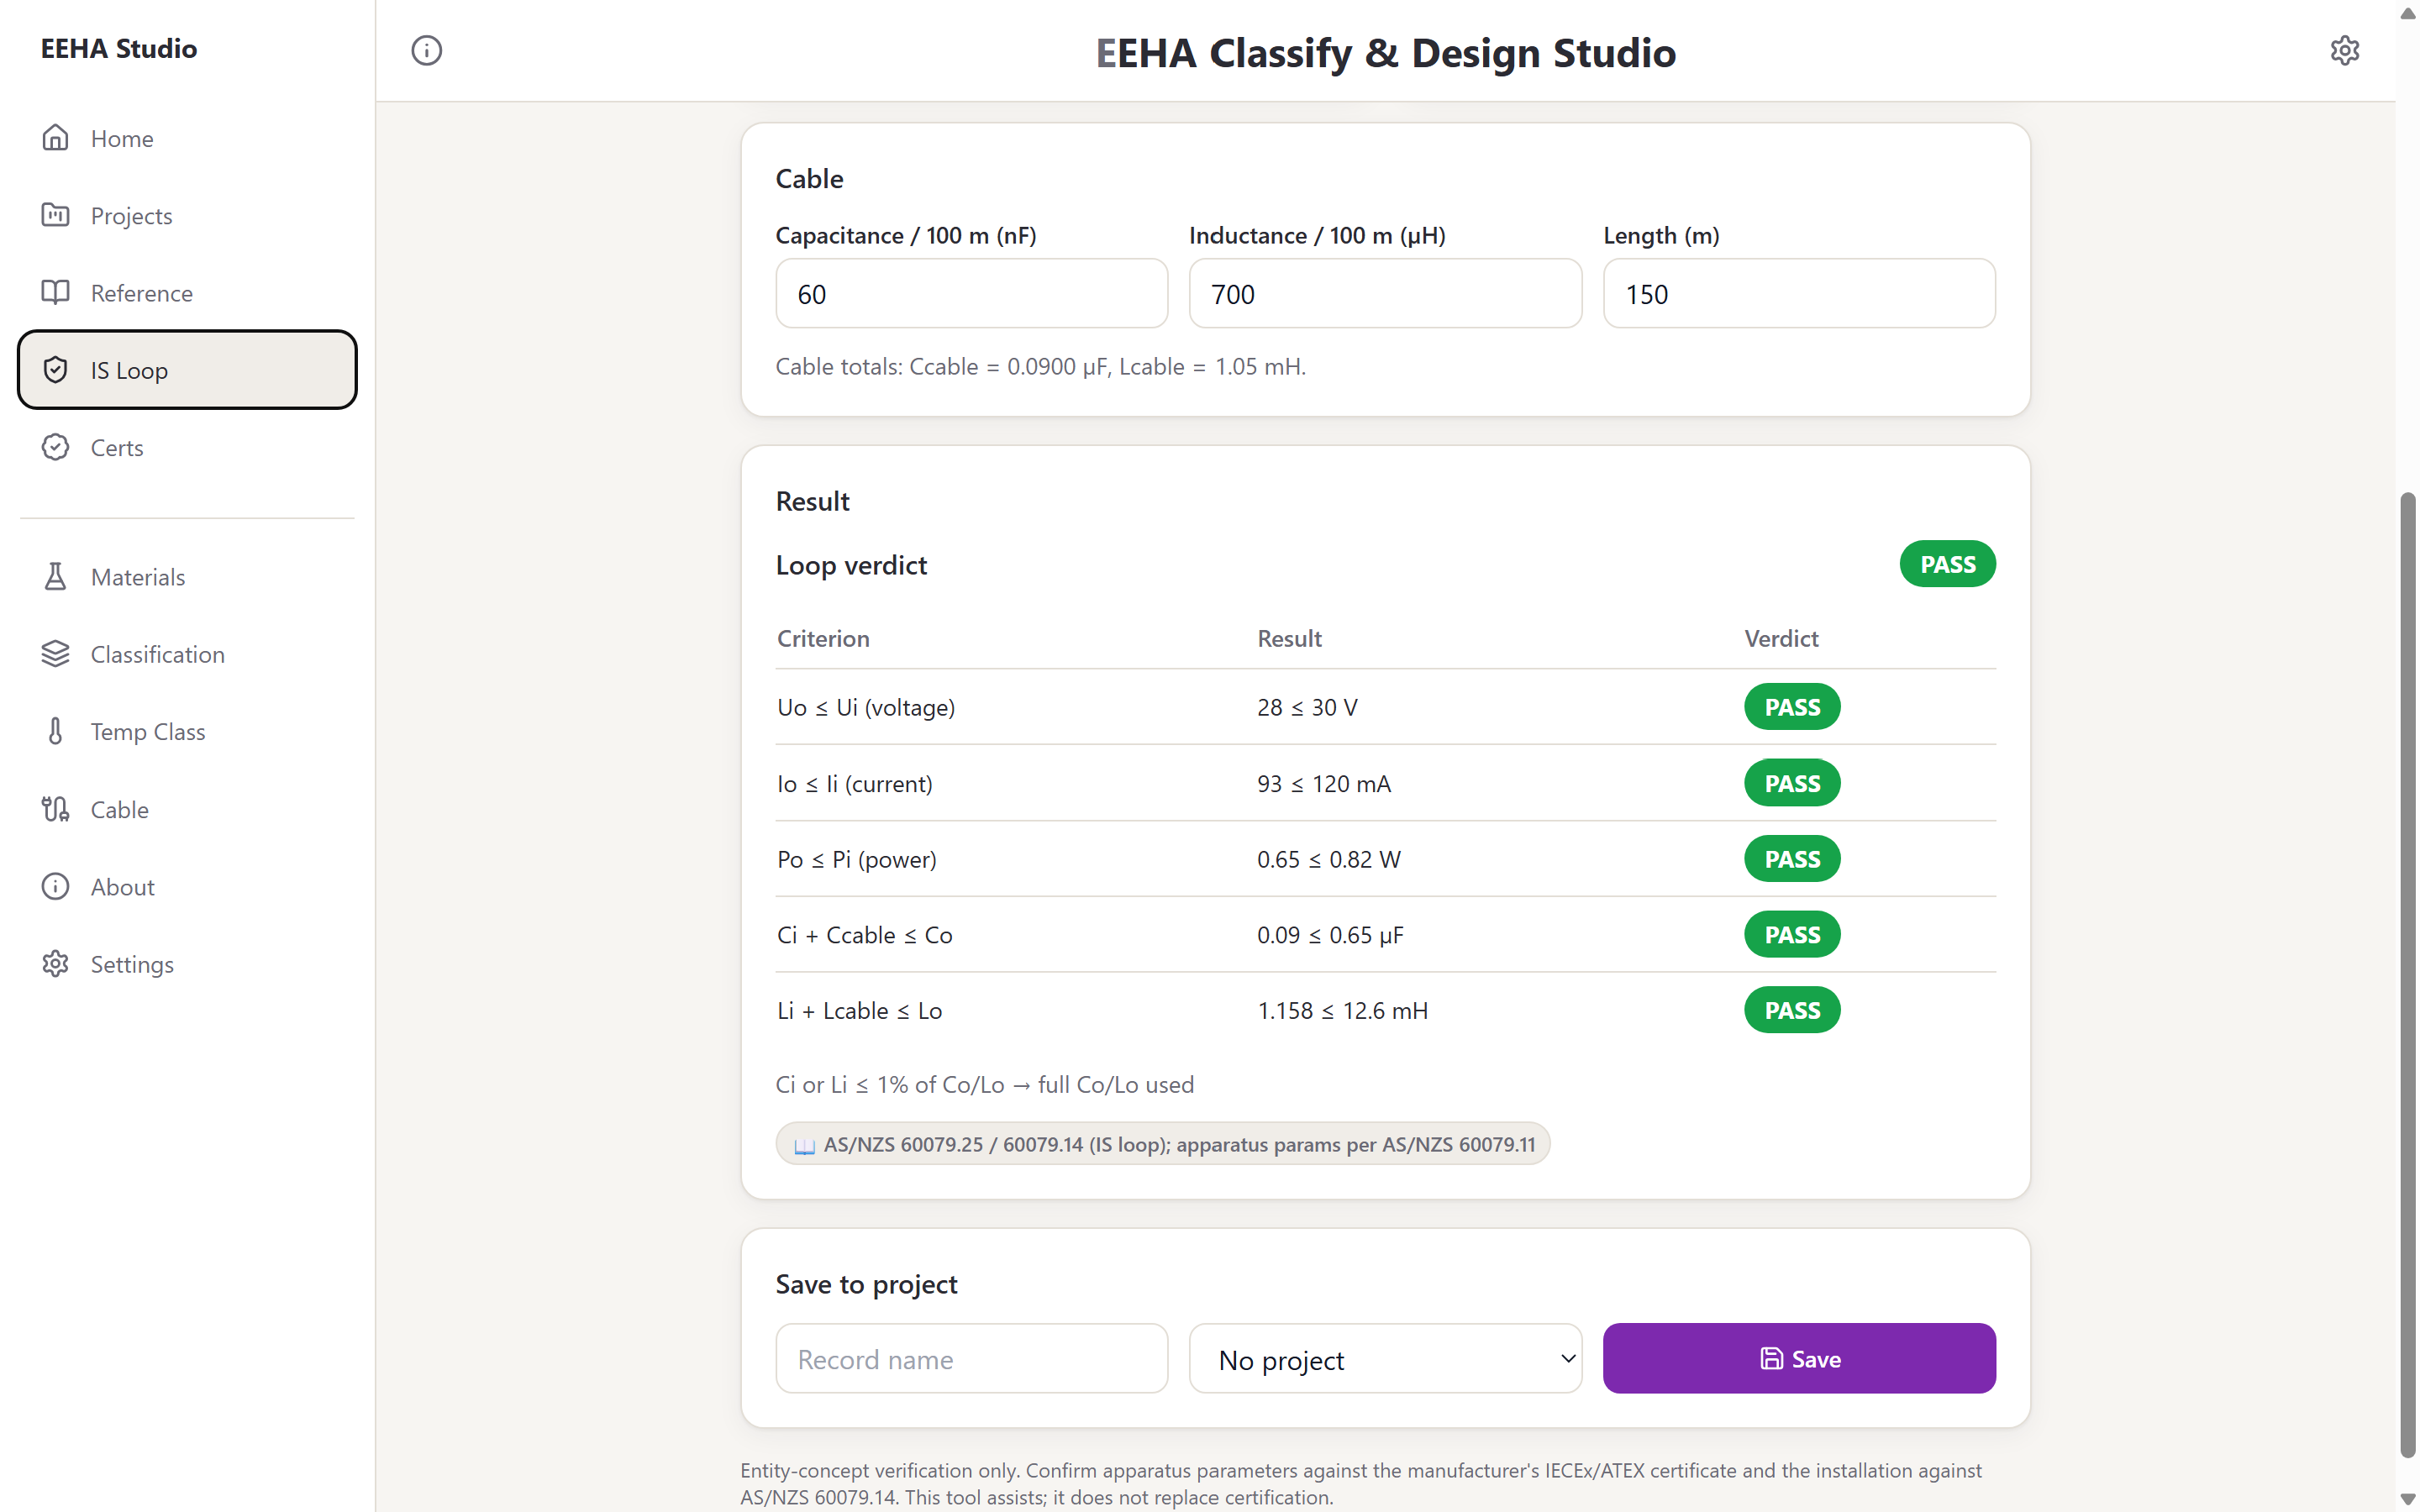
Task: Click PASS badge for Io ≤ Ii row
Action: click(1792, 783)
